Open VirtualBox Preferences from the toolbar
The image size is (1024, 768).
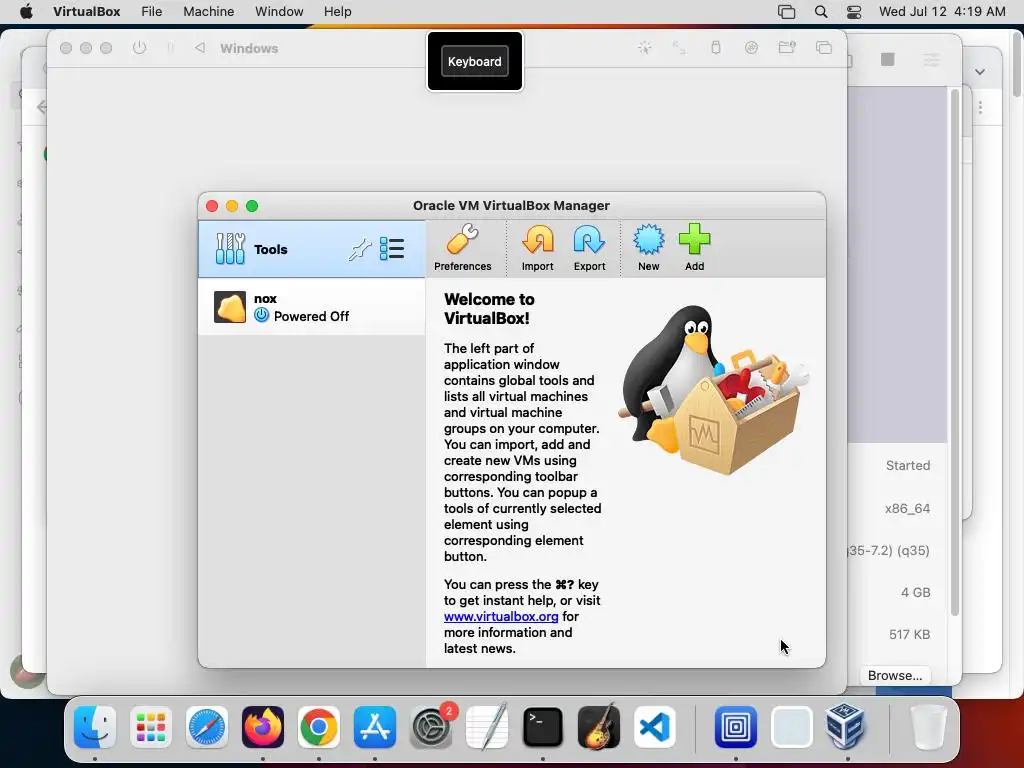[x=462, y=248]
